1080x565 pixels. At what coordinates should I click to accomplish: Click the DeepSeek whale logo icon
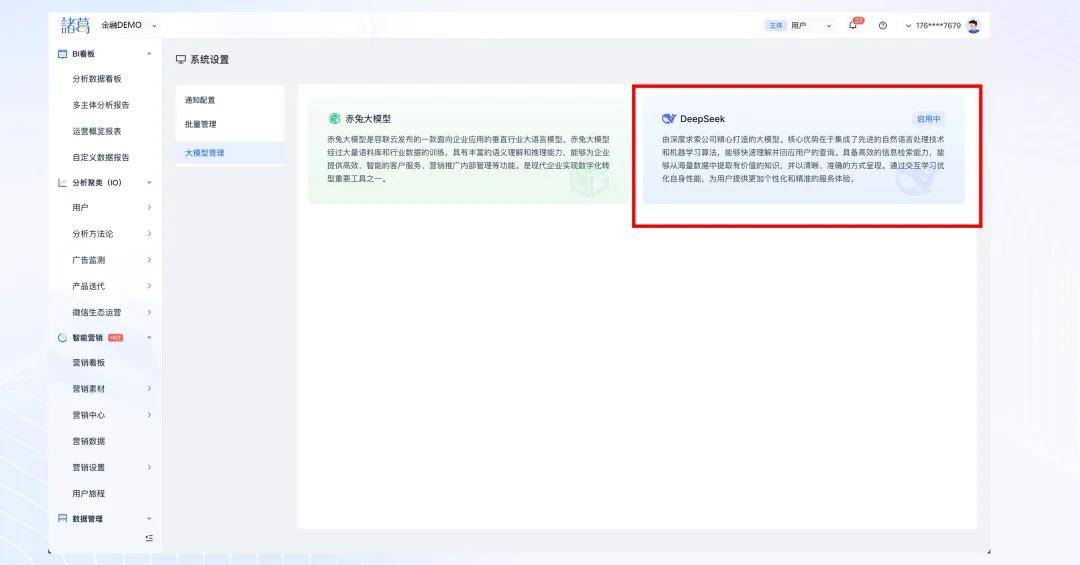click(x=669, y=119)
